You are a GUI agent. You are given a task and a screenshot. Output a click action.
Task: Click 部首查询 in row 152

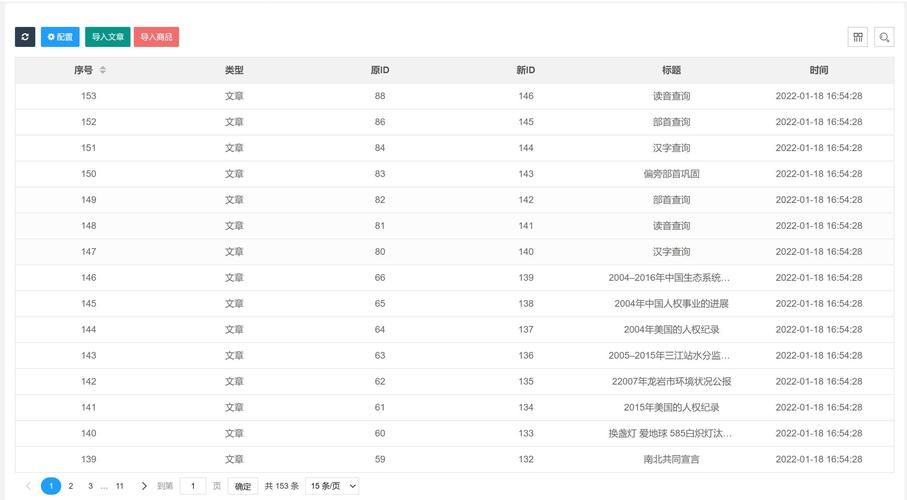672,122
